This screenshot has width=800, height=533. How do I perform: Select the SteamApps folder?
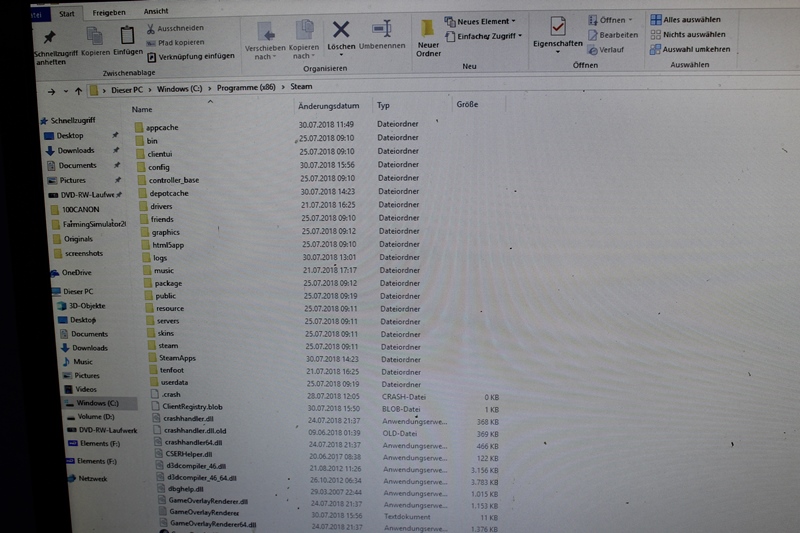pos(172,359)
